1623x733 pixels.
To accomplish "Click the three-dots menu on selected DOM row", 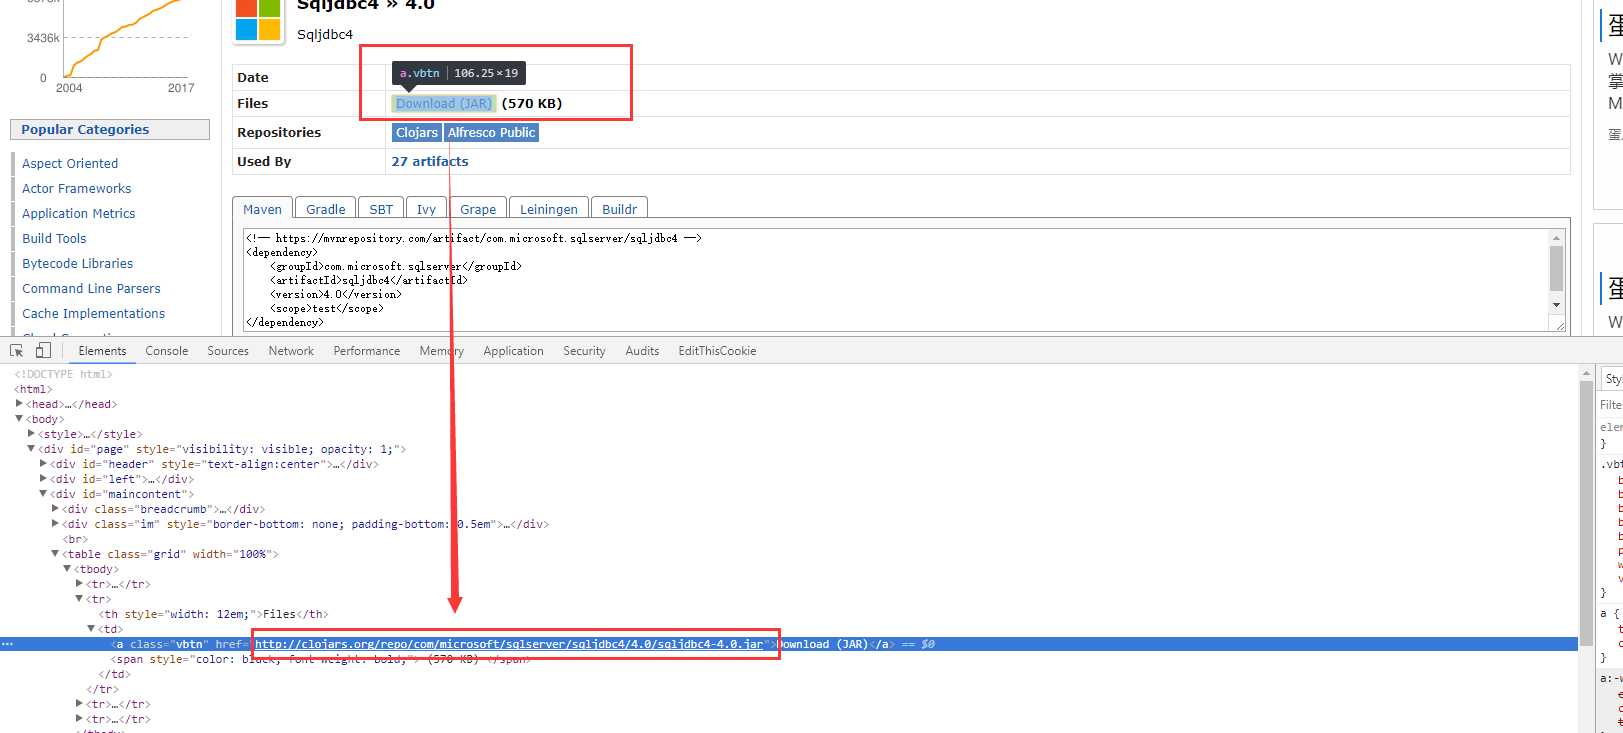I will coord(7,644).
